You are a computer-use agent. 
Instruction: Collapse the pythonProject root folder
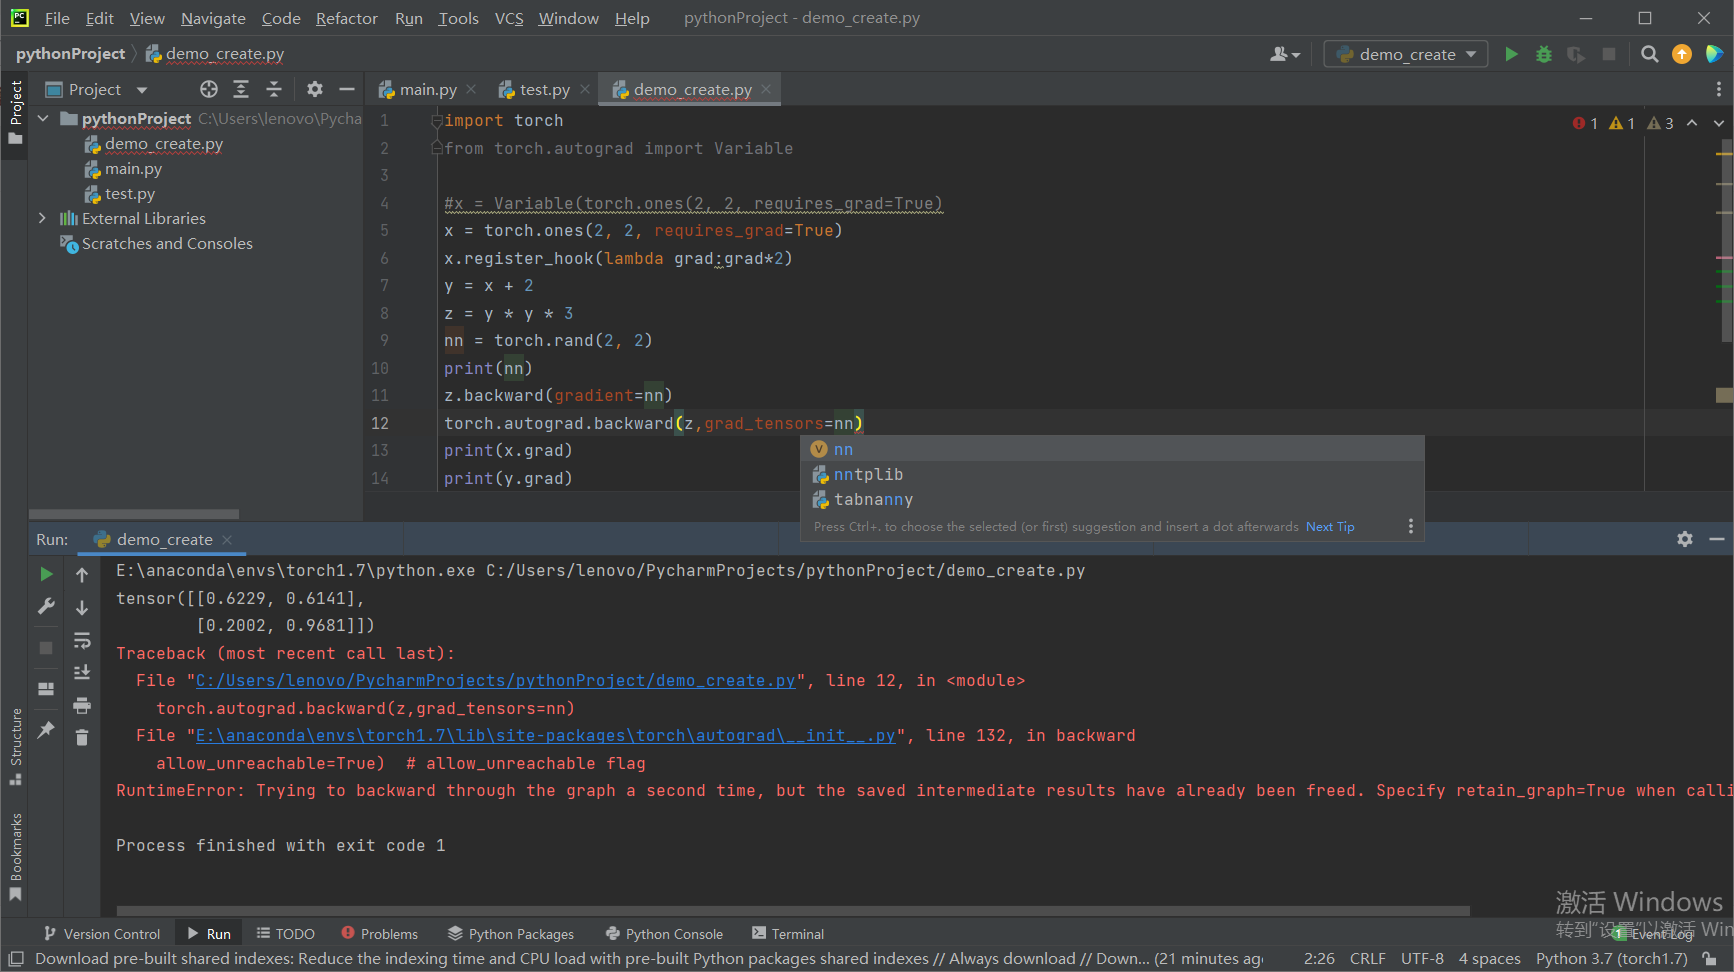[x=43, y=118]
